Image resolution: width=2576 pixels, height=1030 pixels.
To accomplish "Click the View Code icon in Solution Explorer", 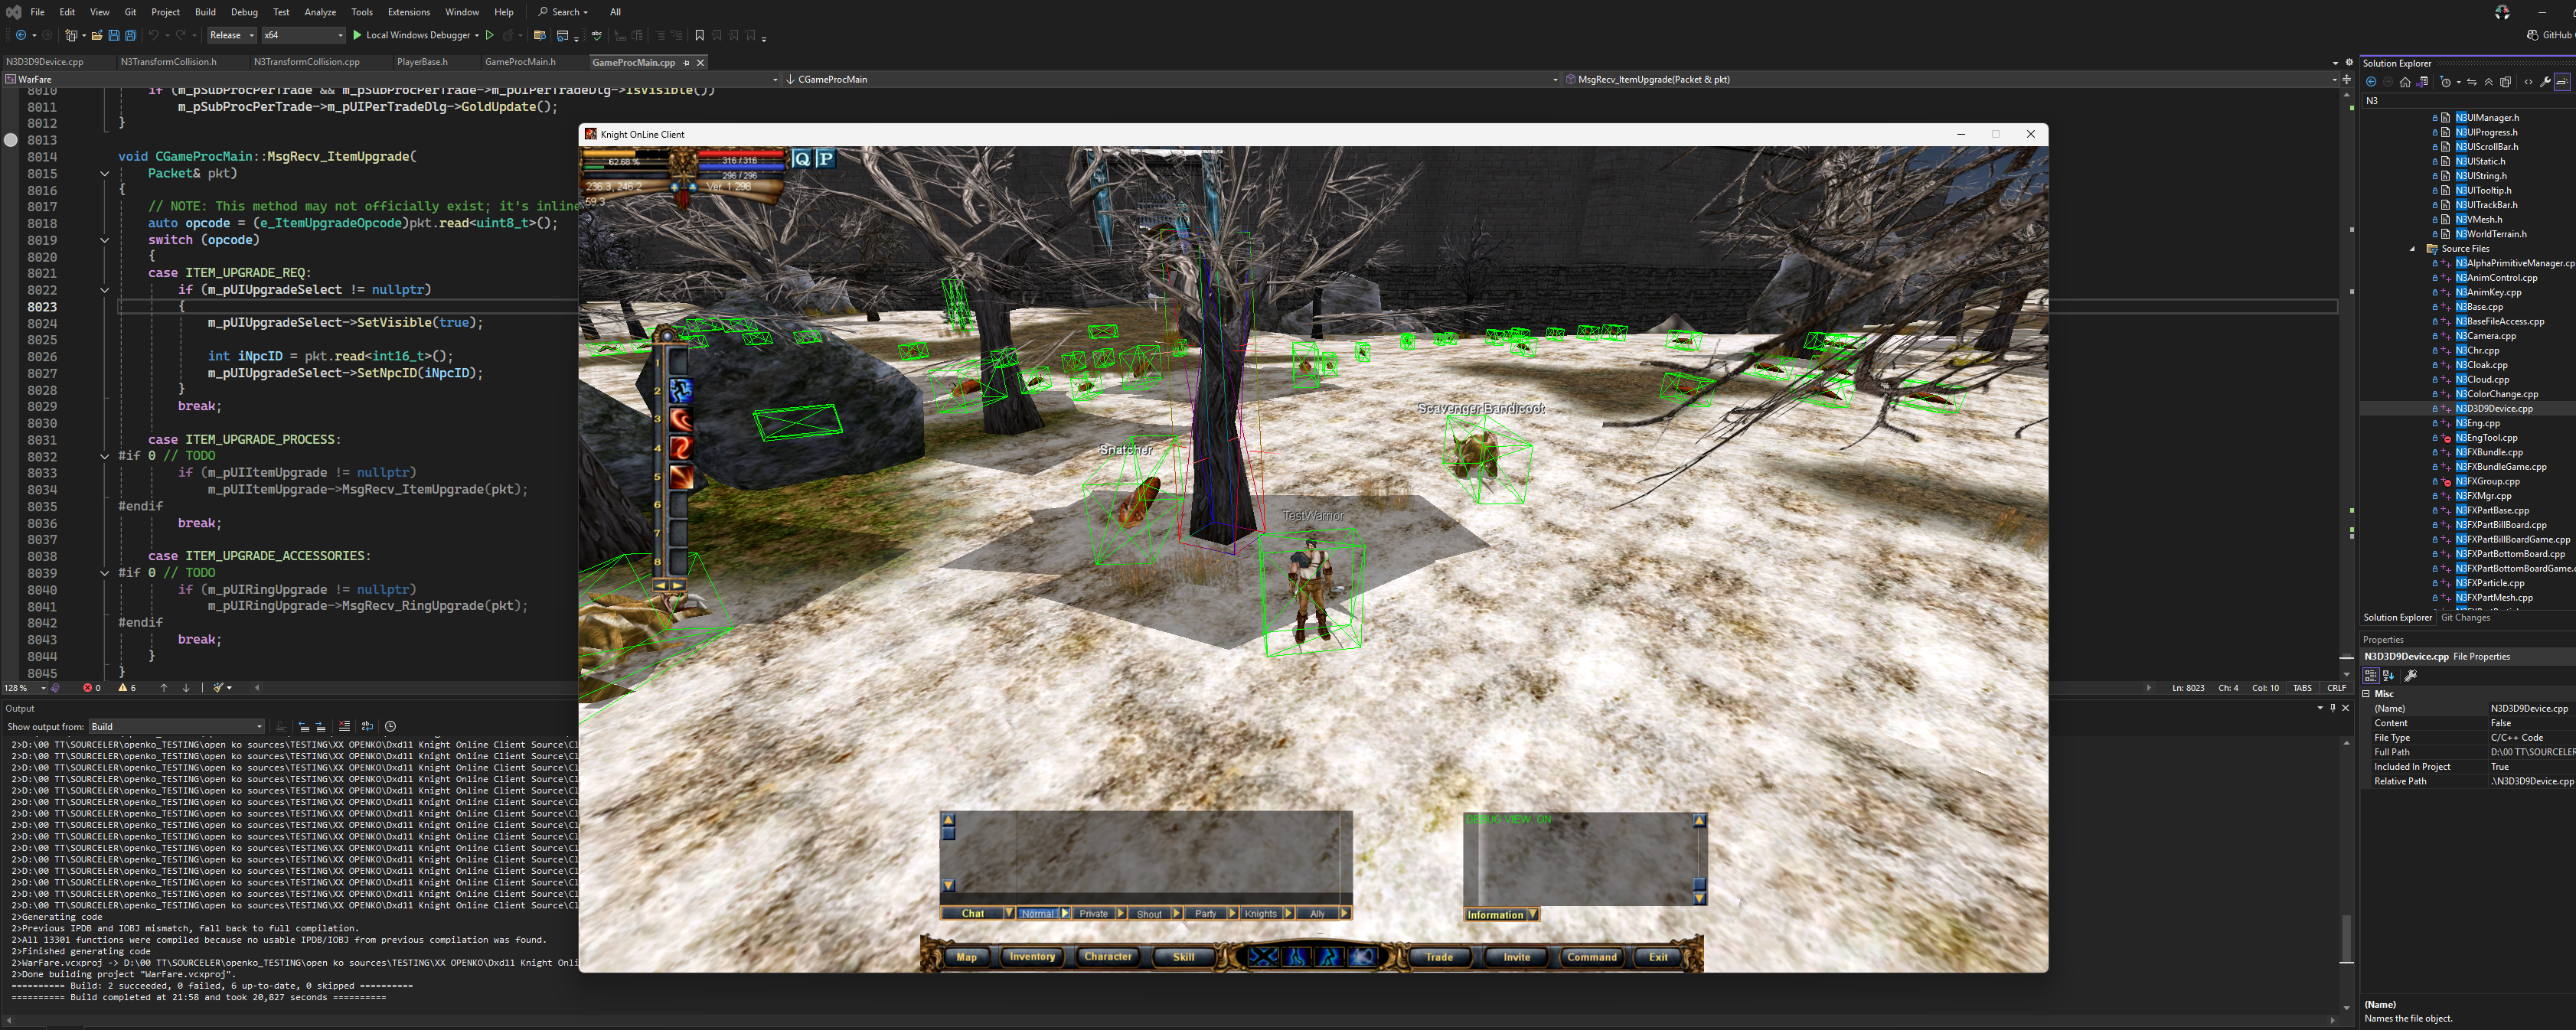I will pyautogui.click(x=2528, y=82).
